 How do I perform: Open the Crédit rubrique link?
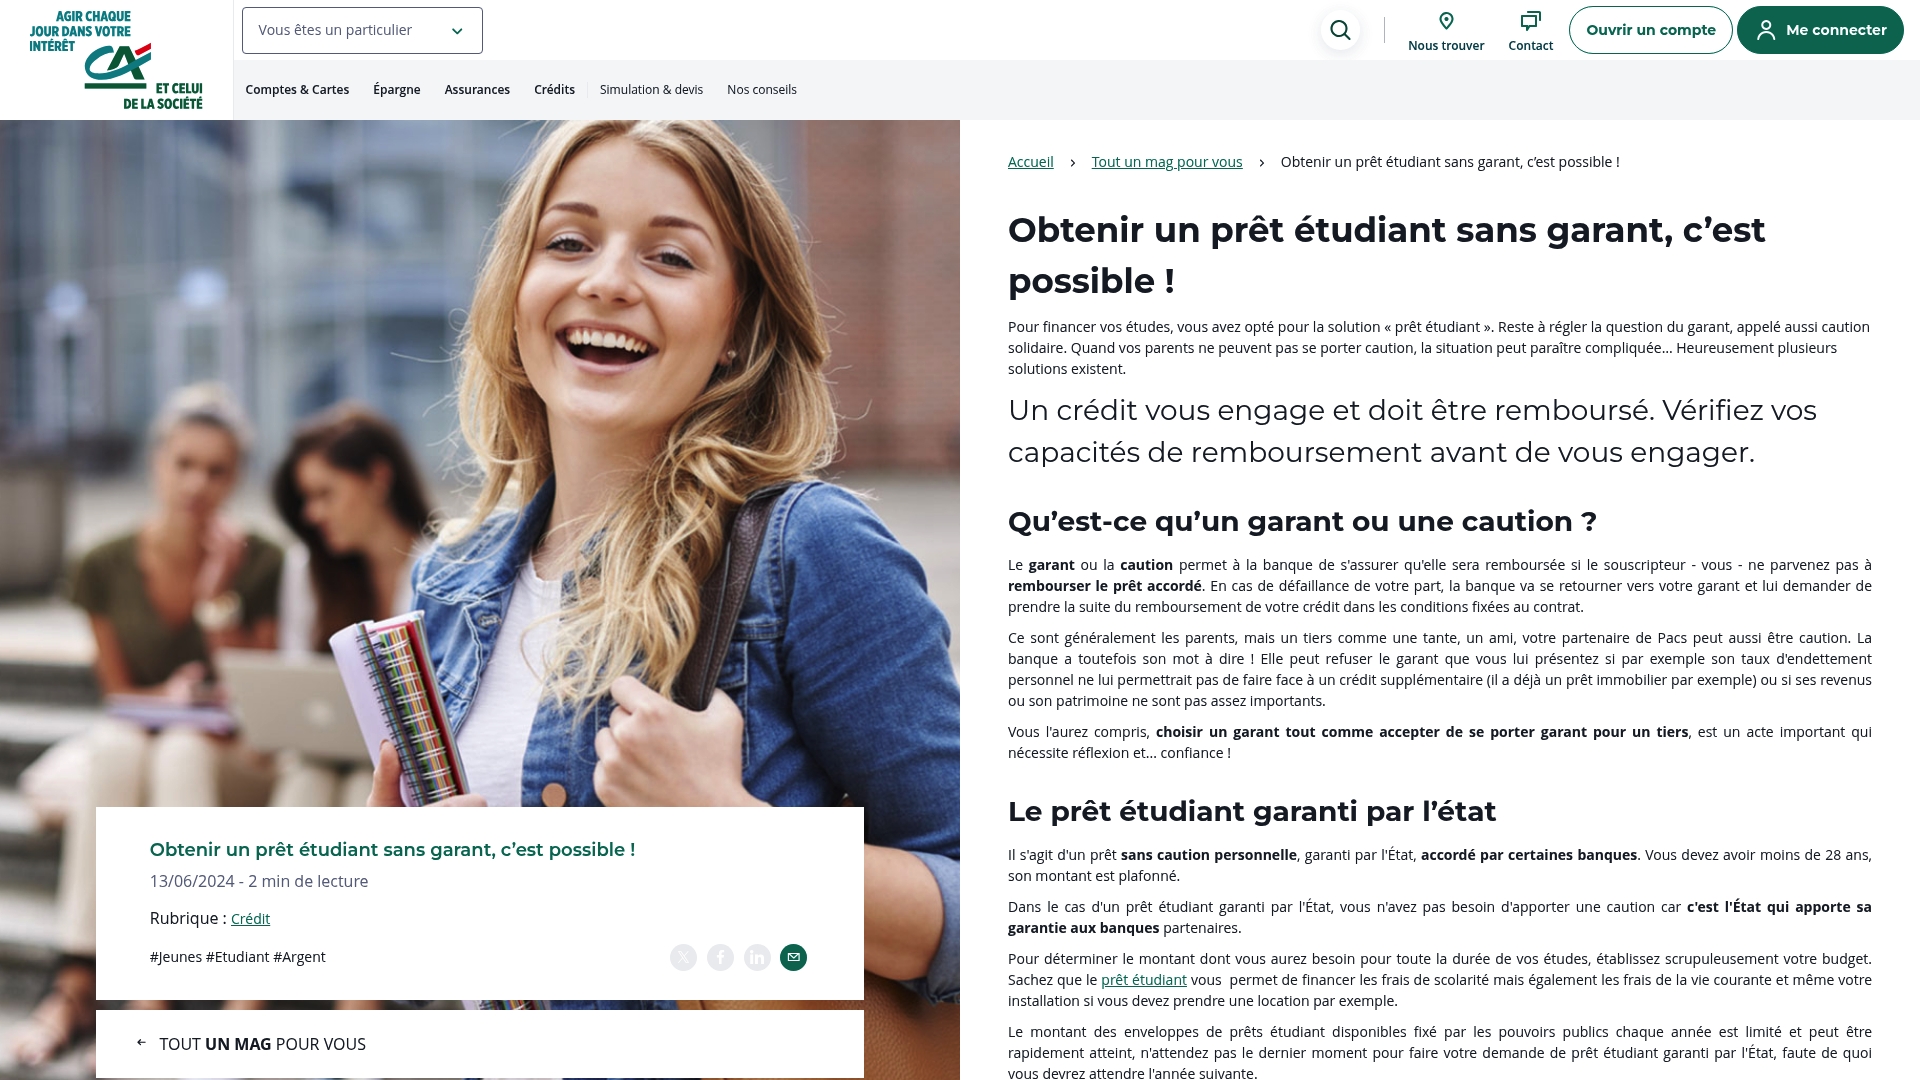click(250, 918)
